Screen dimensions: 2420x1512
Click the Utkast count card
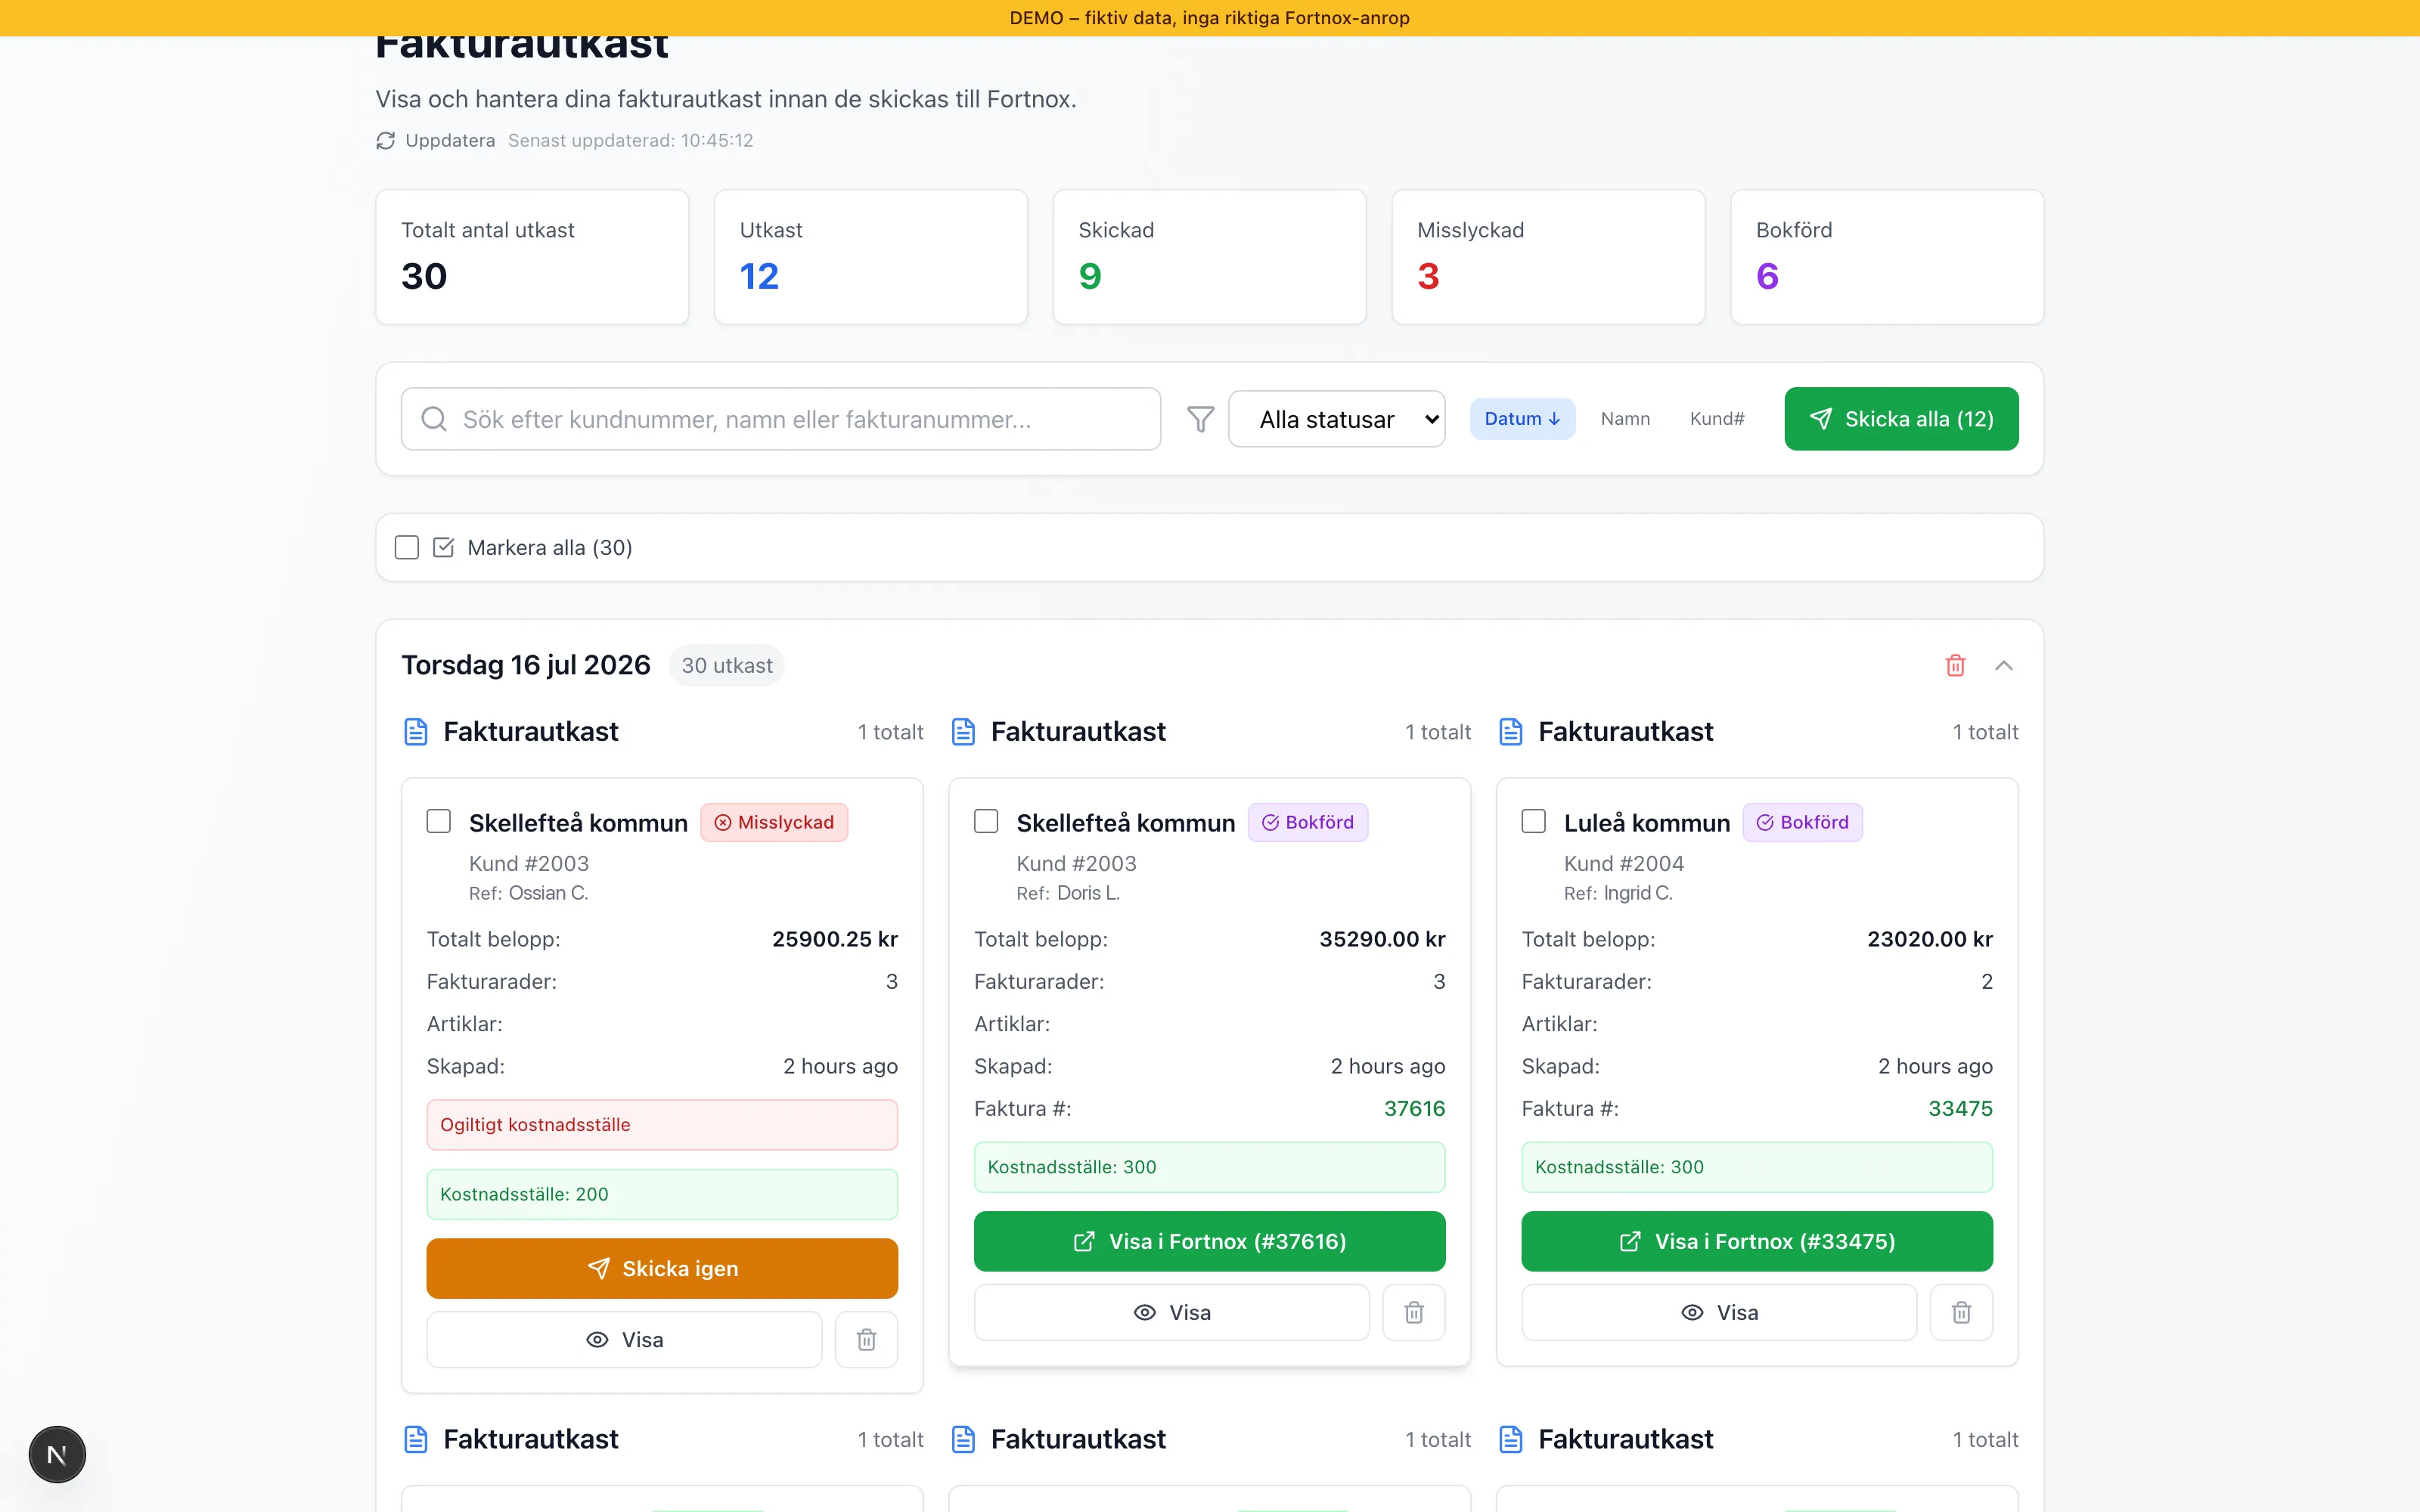(871, 257)
